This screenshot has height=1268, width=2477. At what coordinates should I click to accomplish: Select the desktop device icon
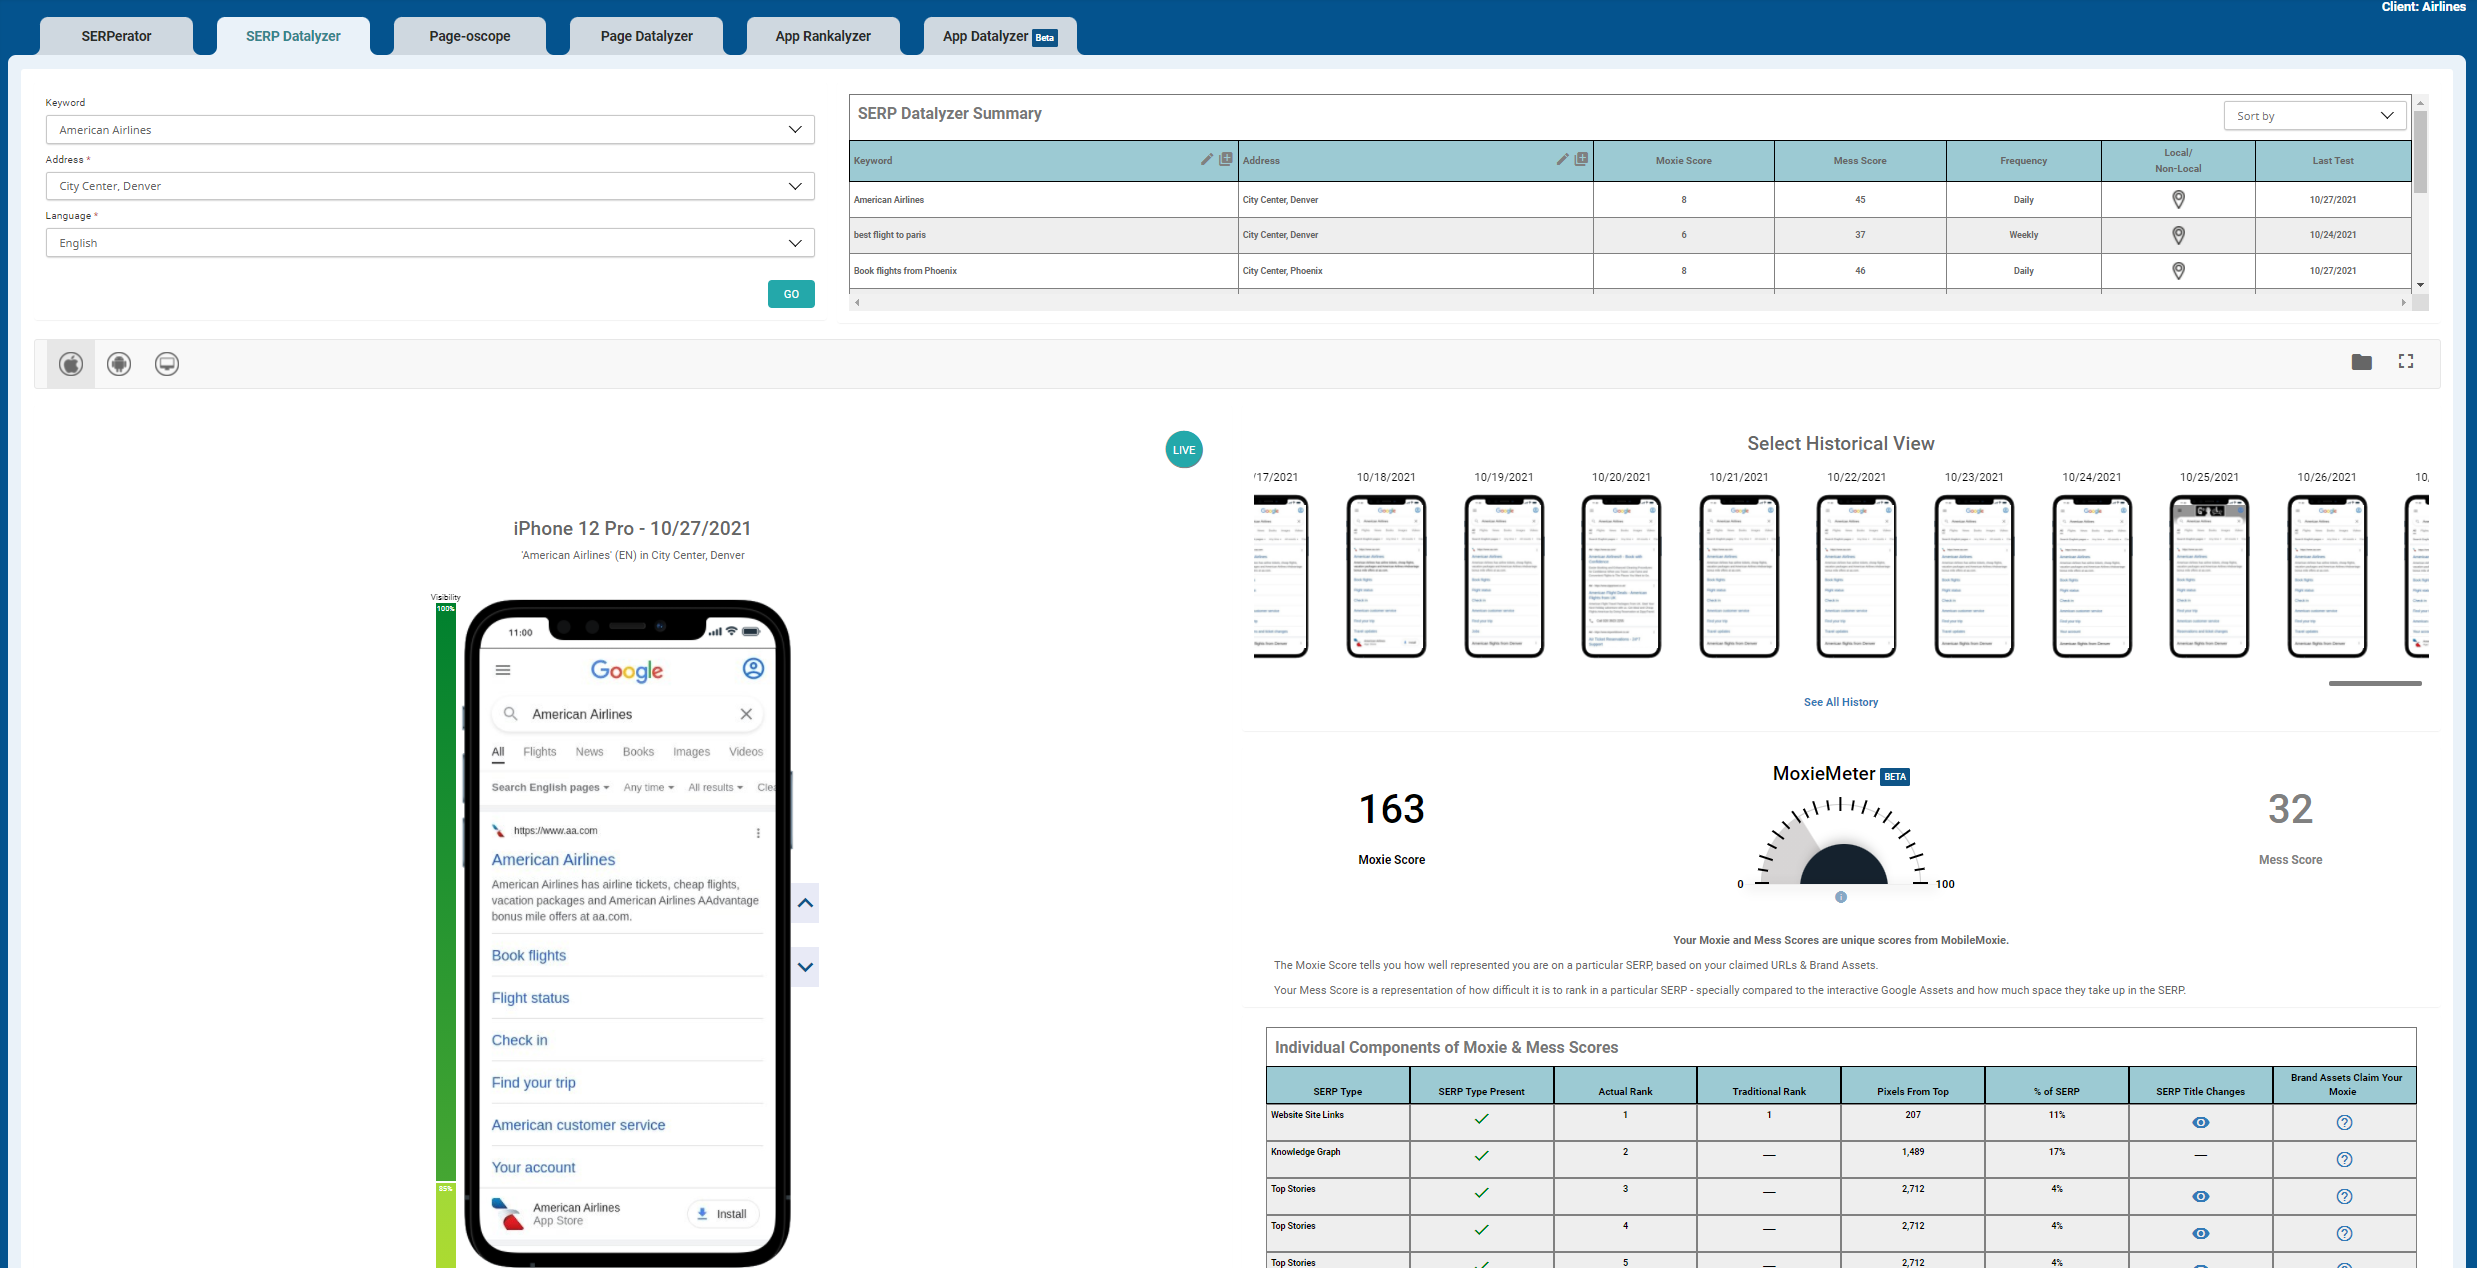[167, 364]
